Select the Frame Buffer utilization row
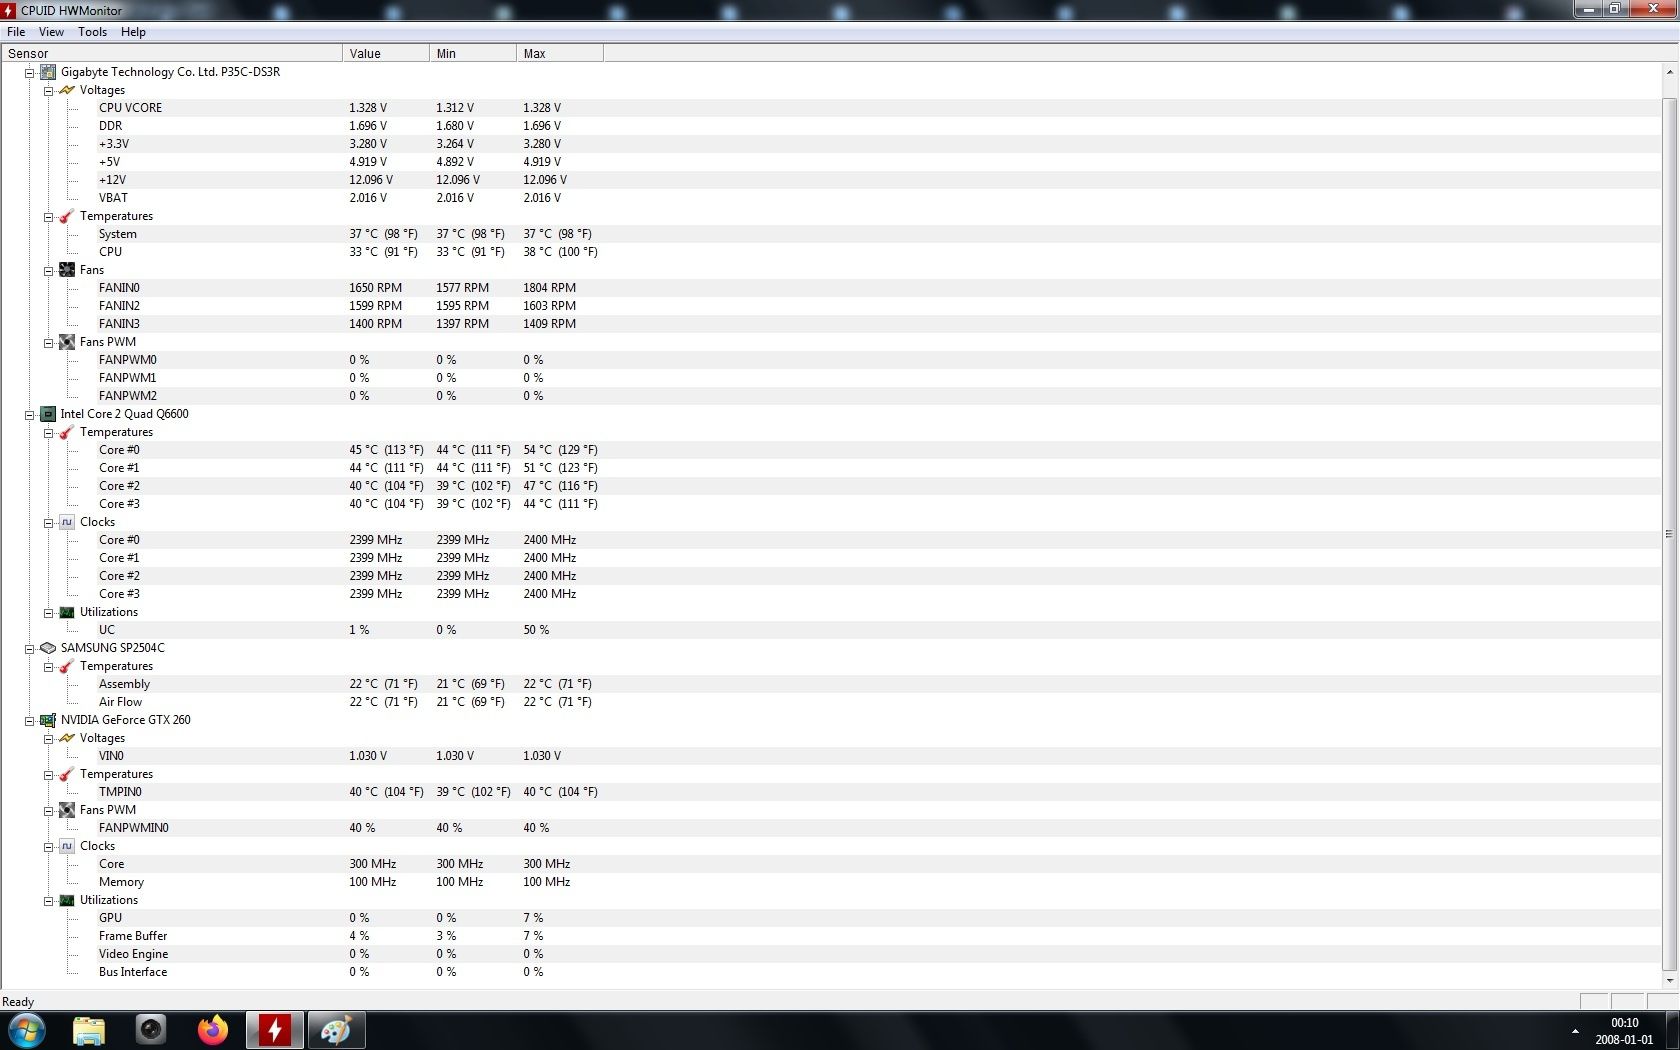Viewport: 1680px width, 1050px height. (x=830, y=936)
